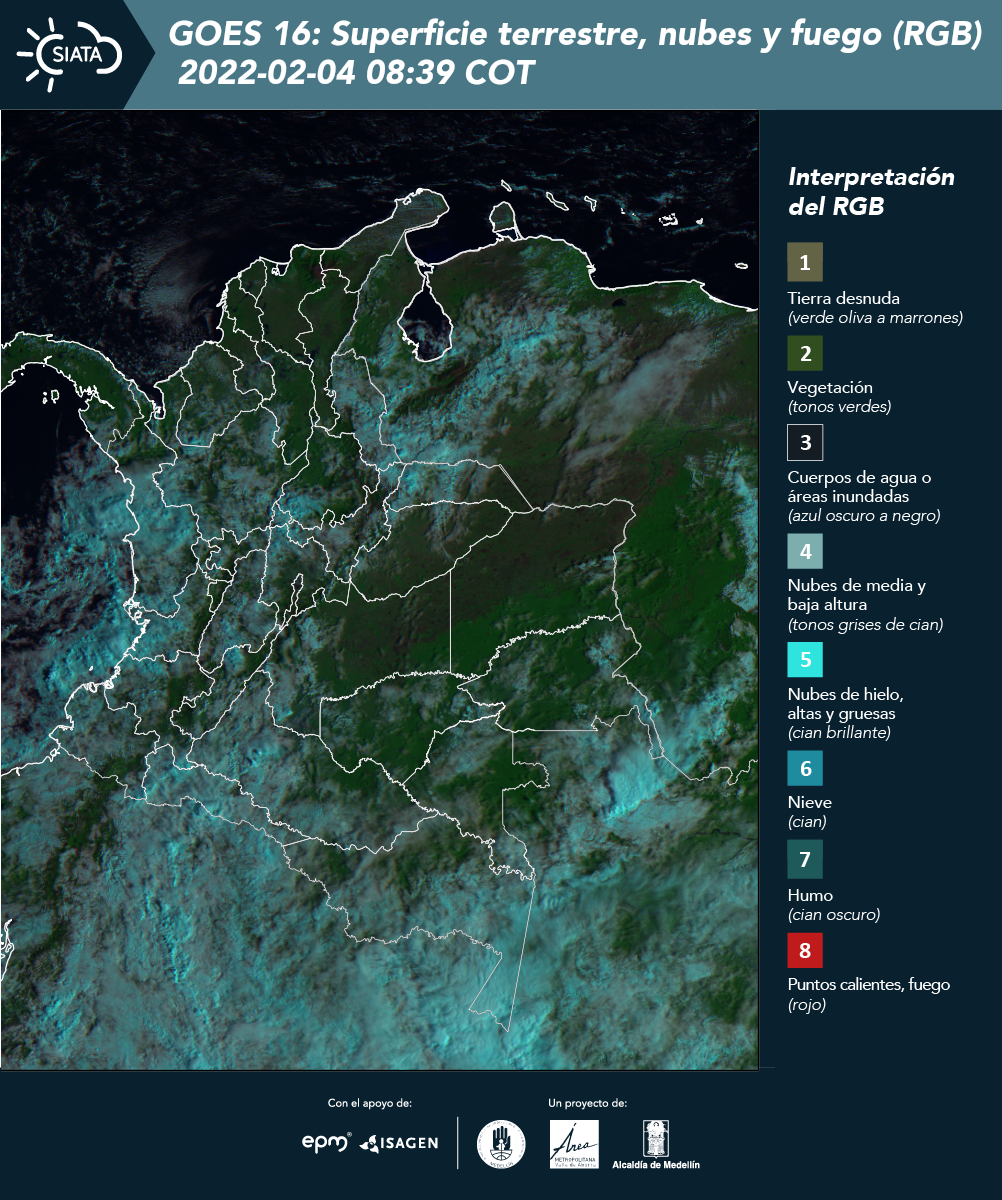This screenshot has width=1002, height=1200.
Task: Click the black swatch numbered 3
Action: (805, 441)
